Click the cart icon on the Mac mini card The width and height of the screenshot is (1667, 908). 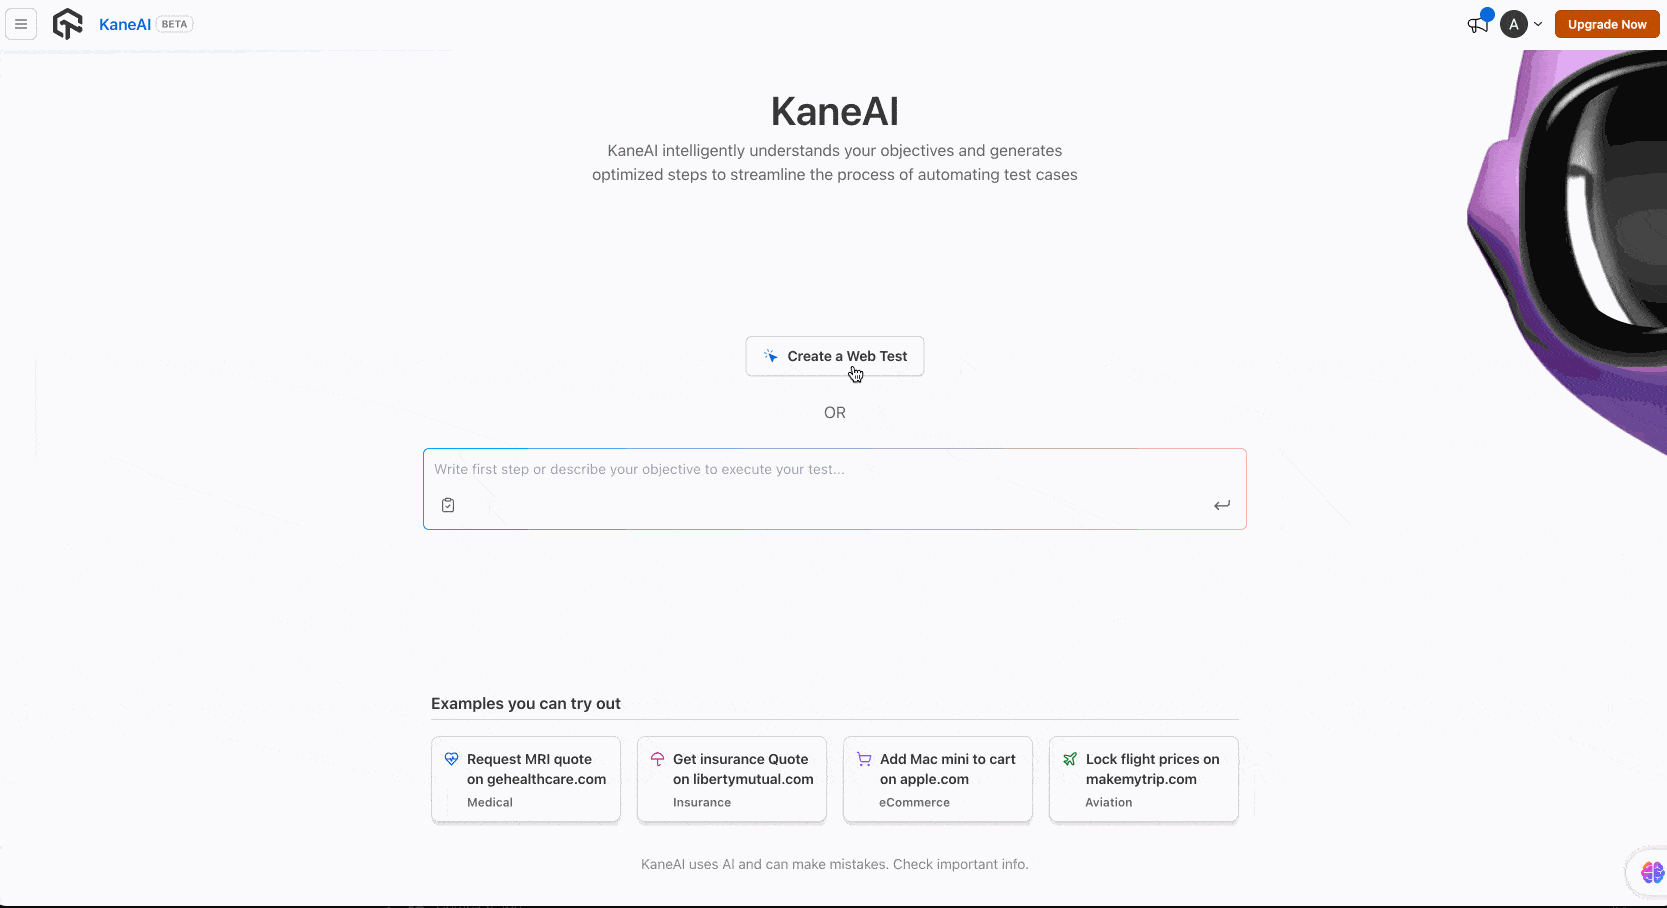[x=864, y=759]
